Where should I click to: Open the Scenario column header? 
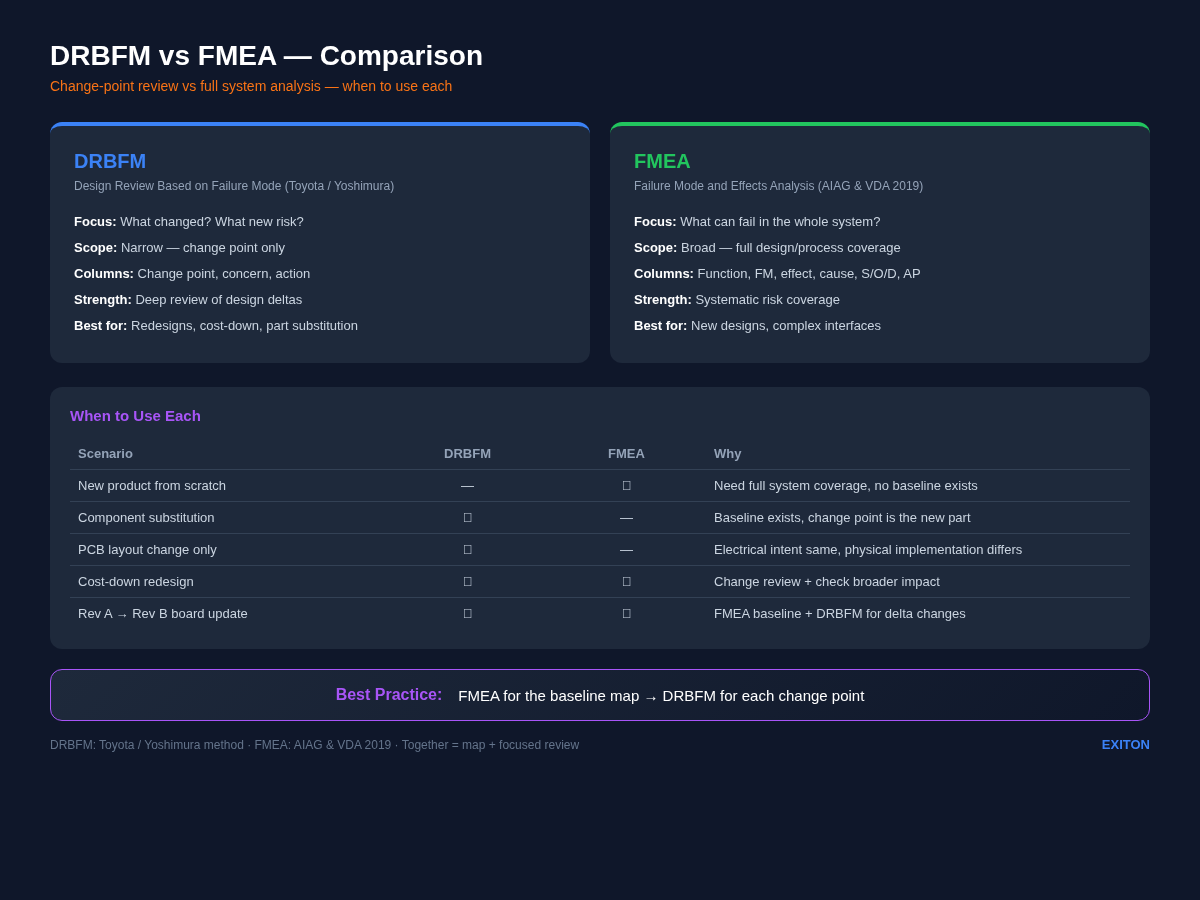pos(105,453)
